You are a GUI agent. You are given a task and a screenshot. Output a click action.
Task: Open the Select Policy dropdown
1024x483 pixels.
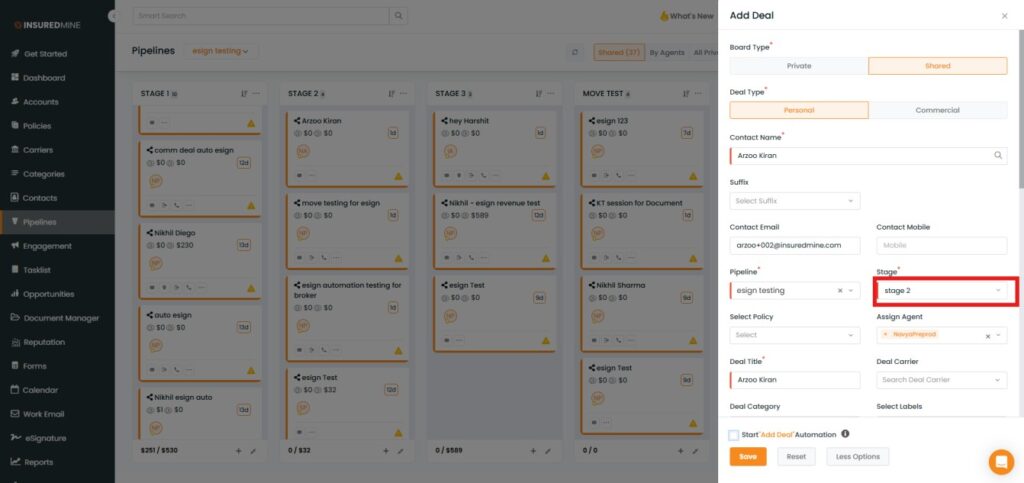(795, 335)
